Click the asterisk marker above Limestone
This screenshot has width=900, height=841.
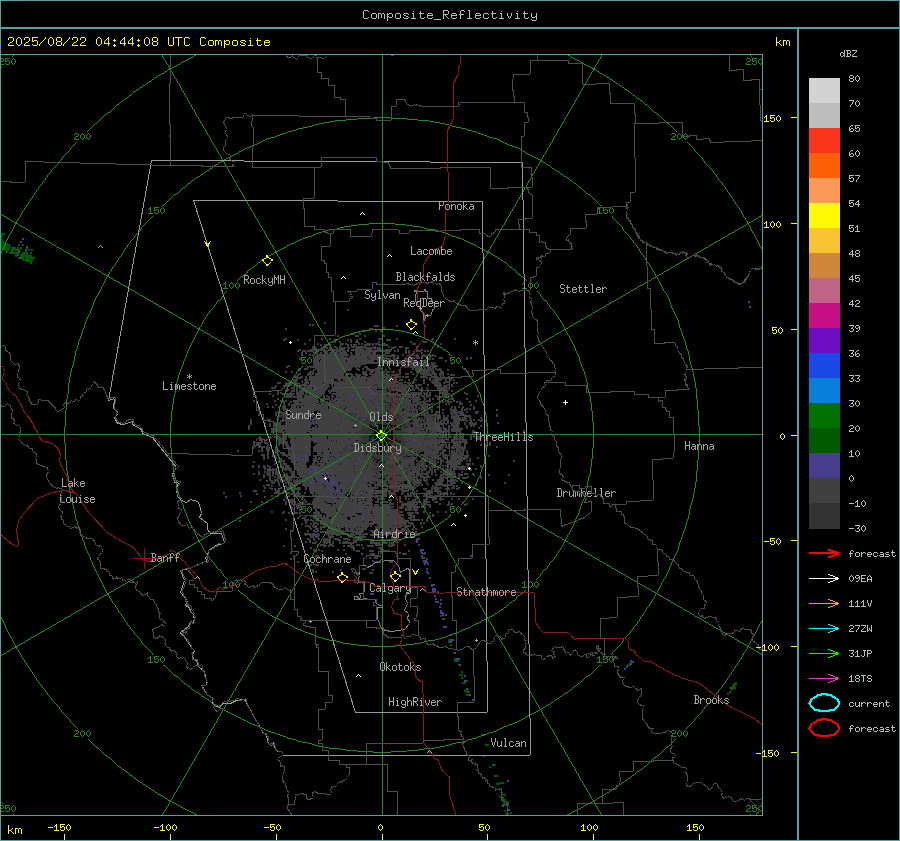pyautogui.click(x=189, y=377)
